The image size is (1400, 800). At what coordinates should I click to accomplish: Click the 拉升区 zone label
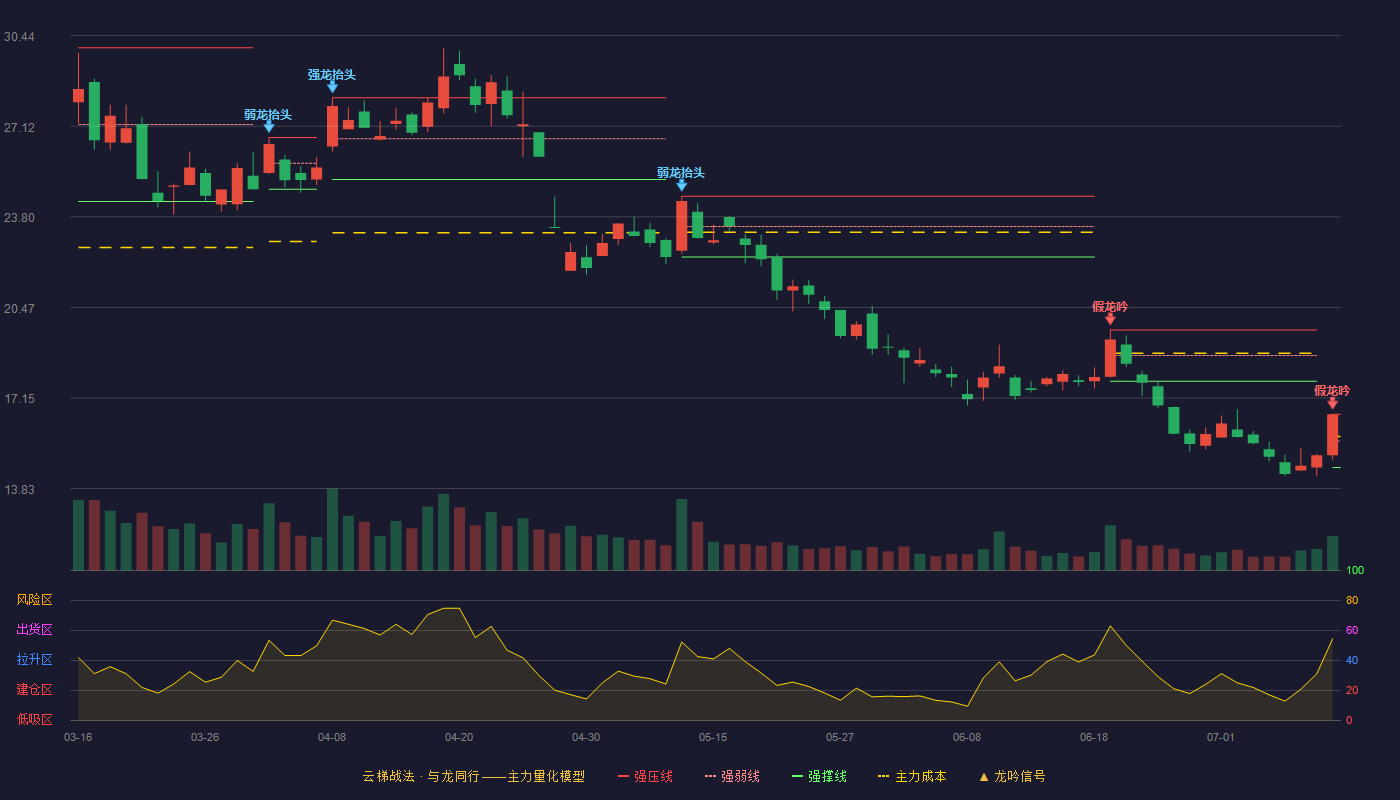coord(34,660)
